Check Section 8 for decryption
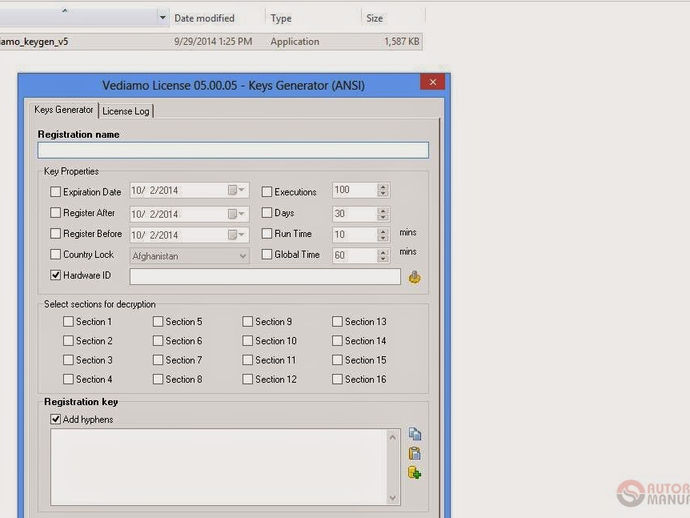The width and height of the screenshot is (690, 518). [158, 379]
